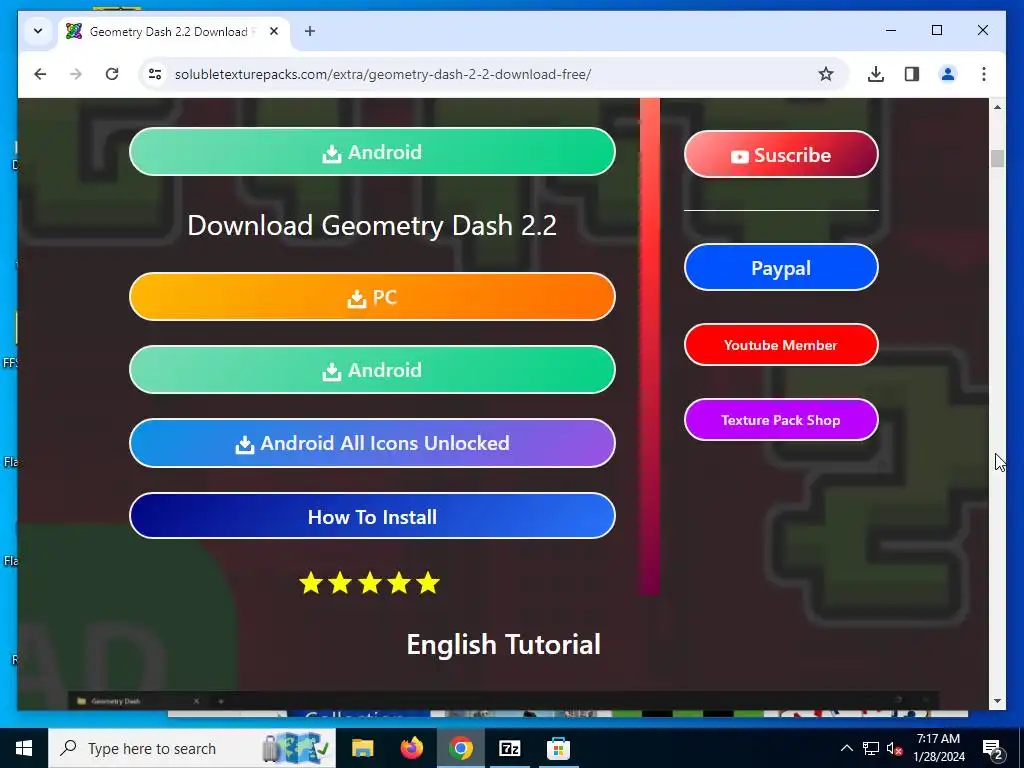Show hidden system tray icons

coord(846,748)
